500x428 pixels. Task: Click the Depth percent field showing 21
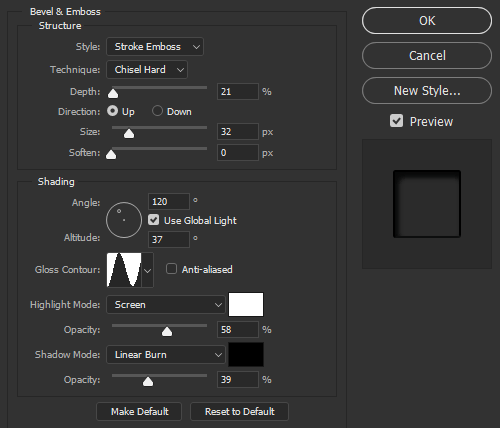238,92
